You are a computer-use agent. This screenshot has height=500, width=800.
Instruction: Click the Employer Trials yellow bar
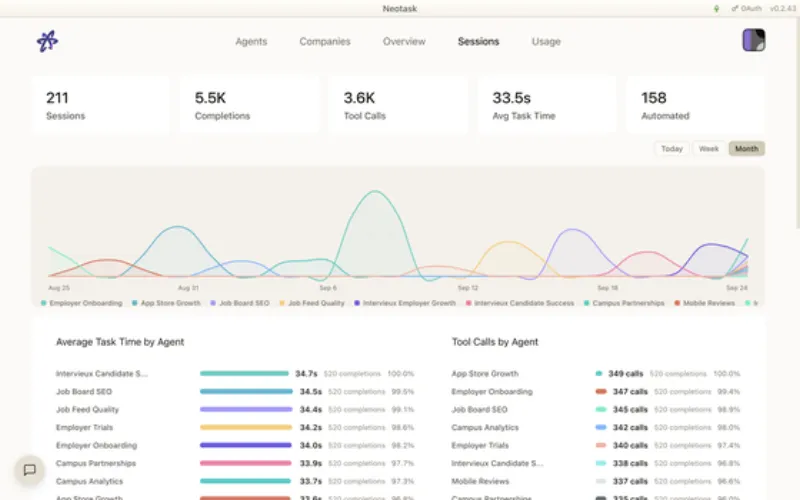click(246, 427)
